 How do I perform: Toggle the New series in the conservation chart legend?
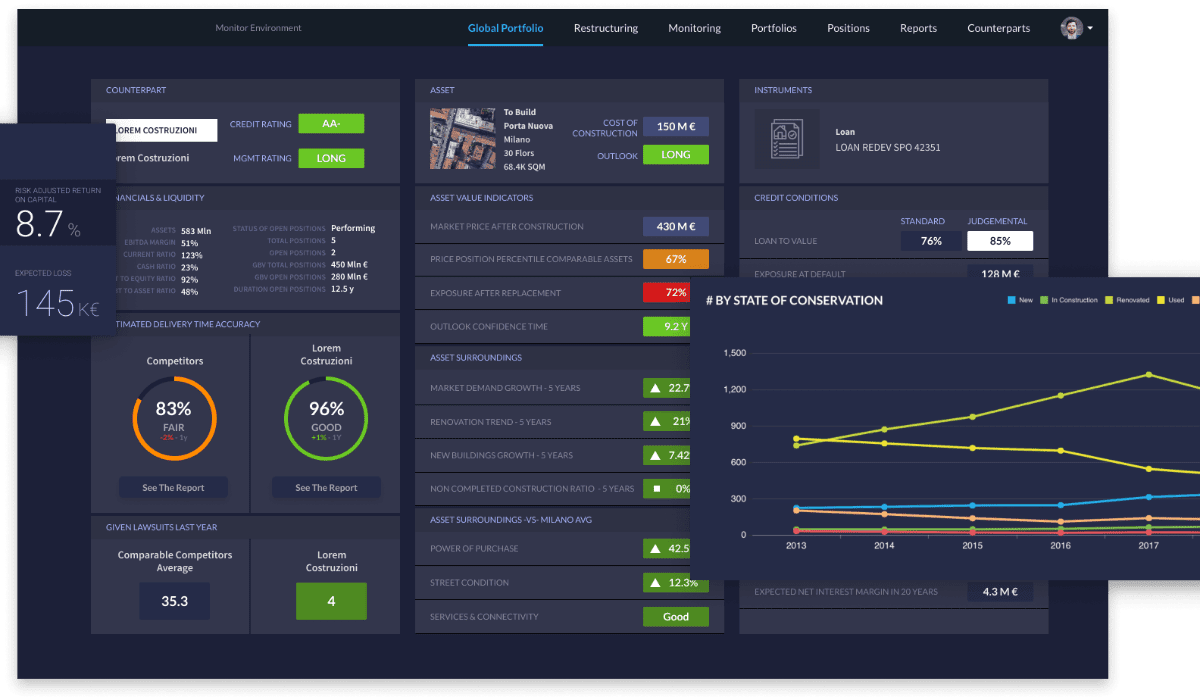coord(1018,299)
